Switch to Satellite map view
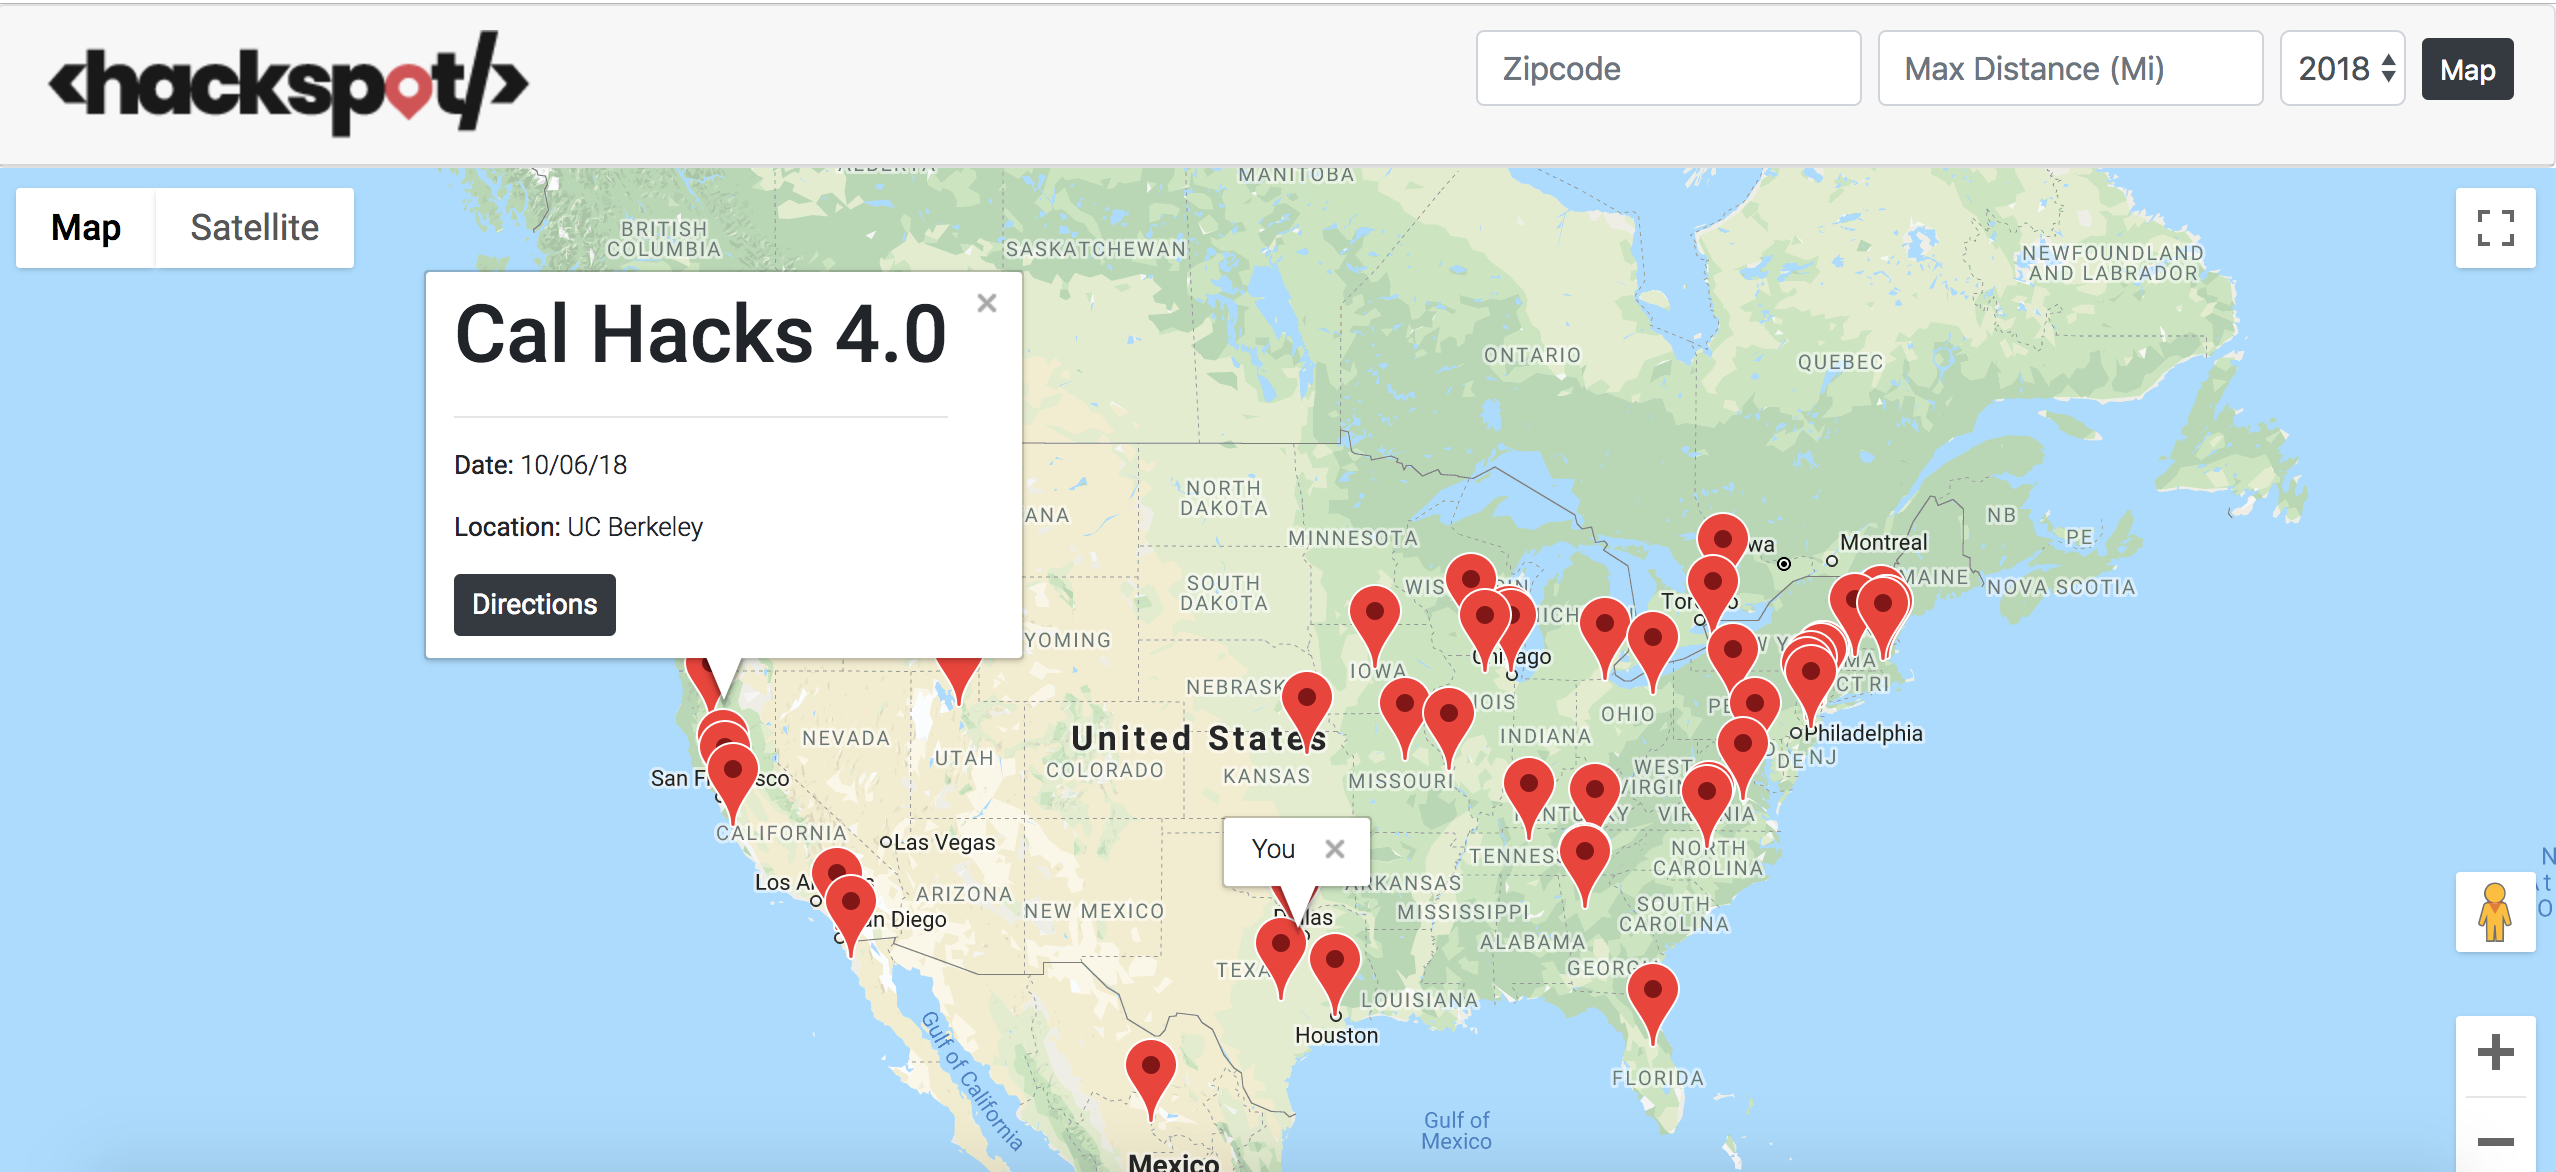 (x=254, y=228)
